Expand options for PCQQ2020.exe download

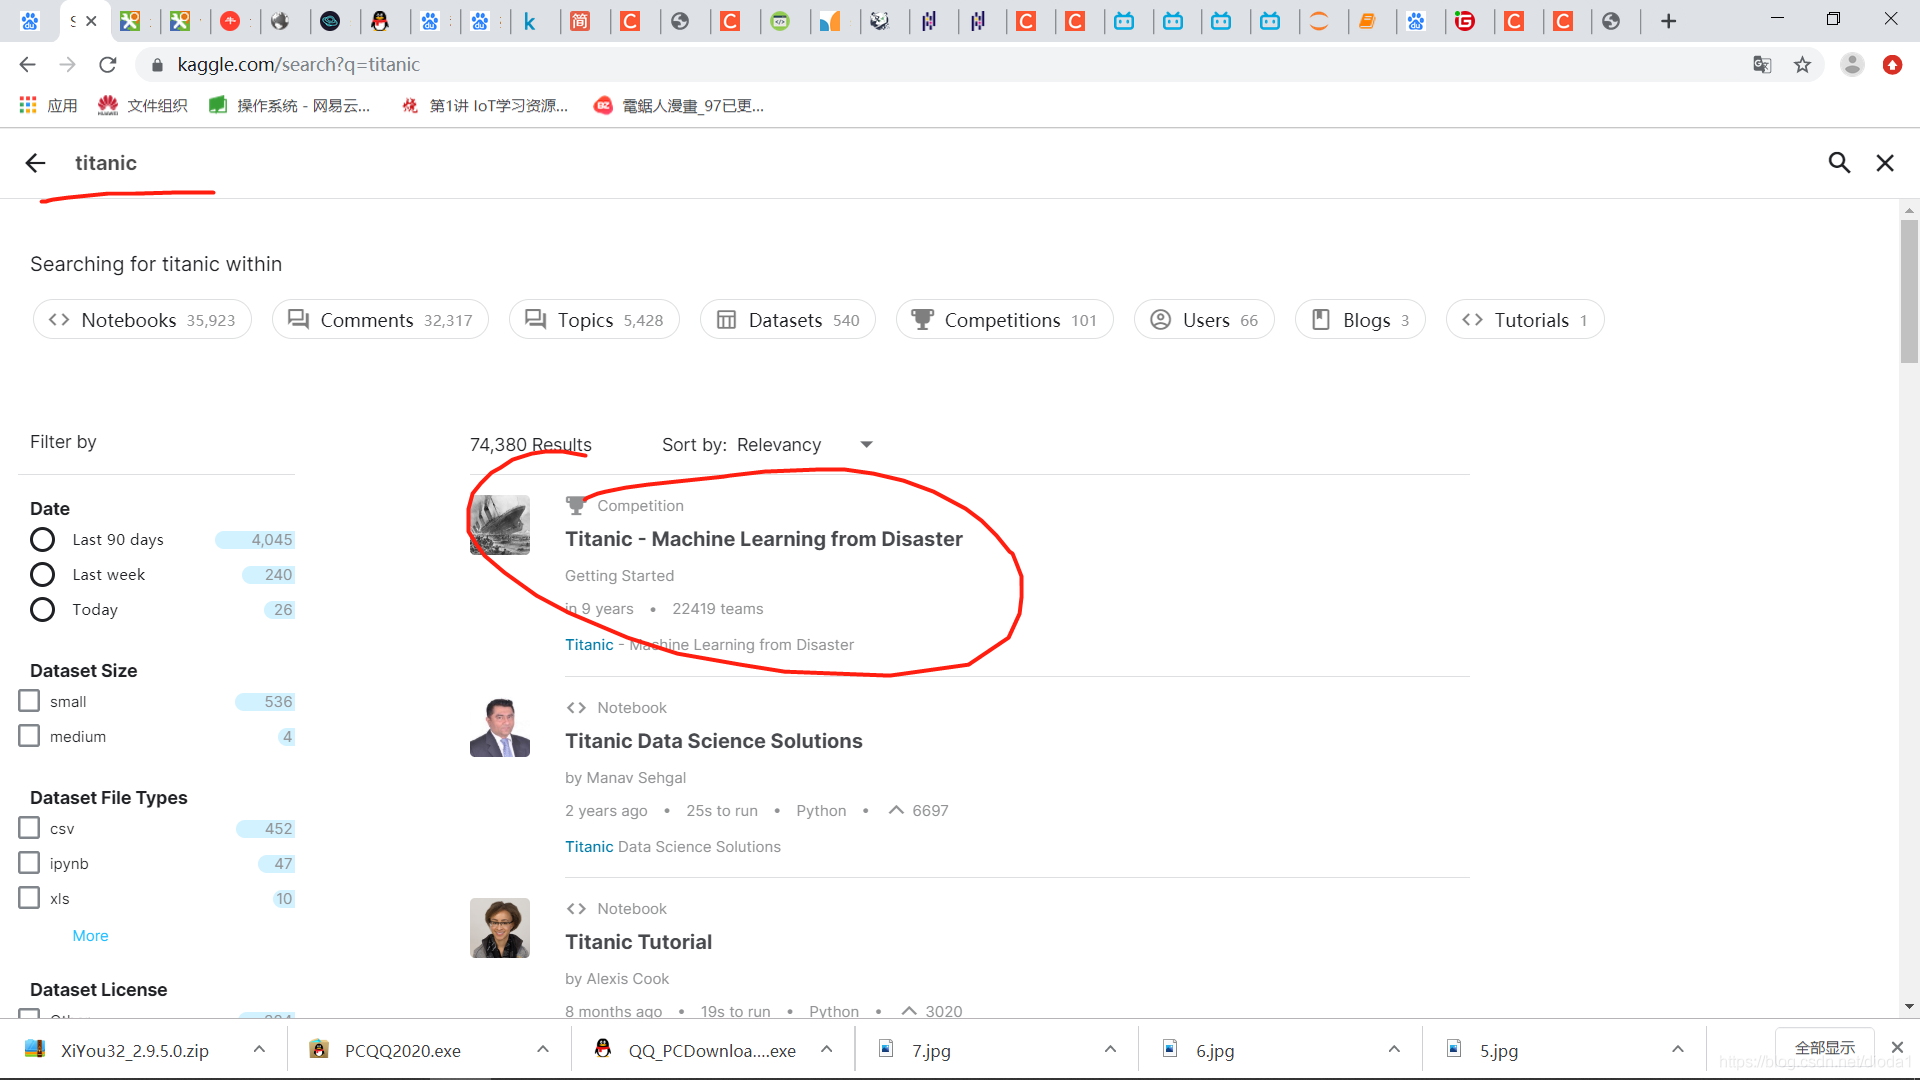pyautogui.click(x=543, y=1049)
